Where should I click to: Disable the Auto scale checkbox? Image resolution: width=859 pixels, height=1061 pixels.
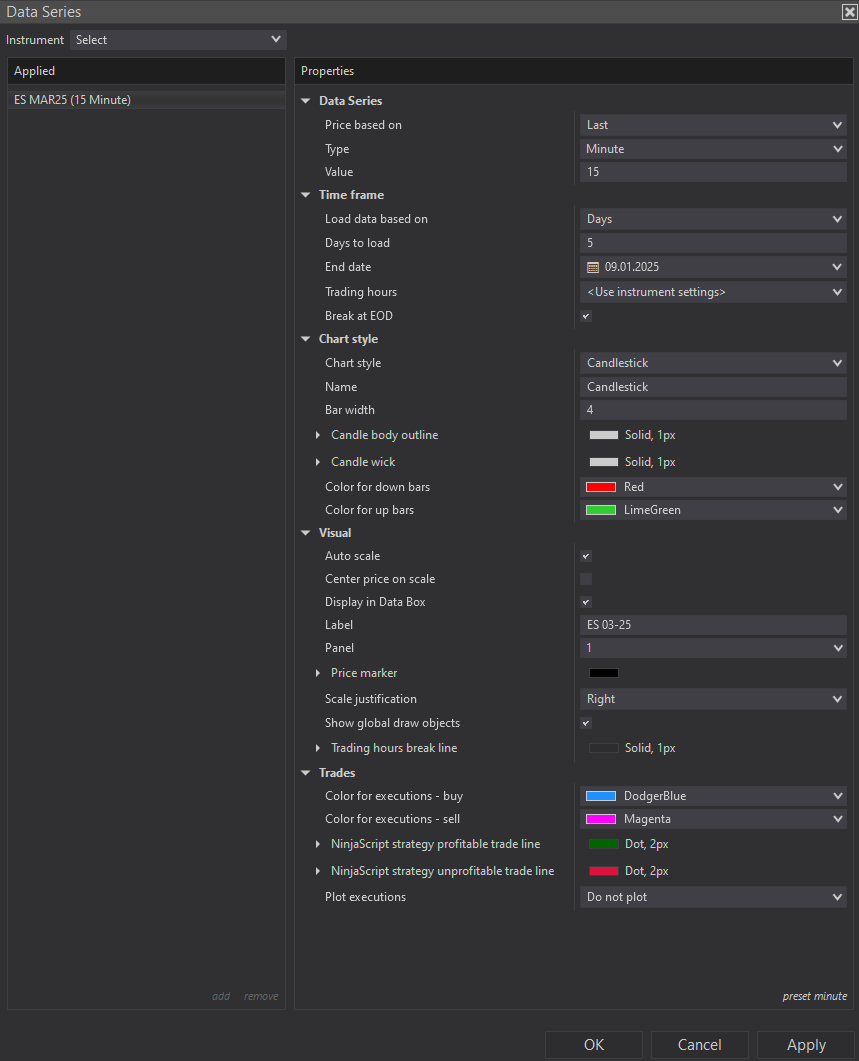586,556
